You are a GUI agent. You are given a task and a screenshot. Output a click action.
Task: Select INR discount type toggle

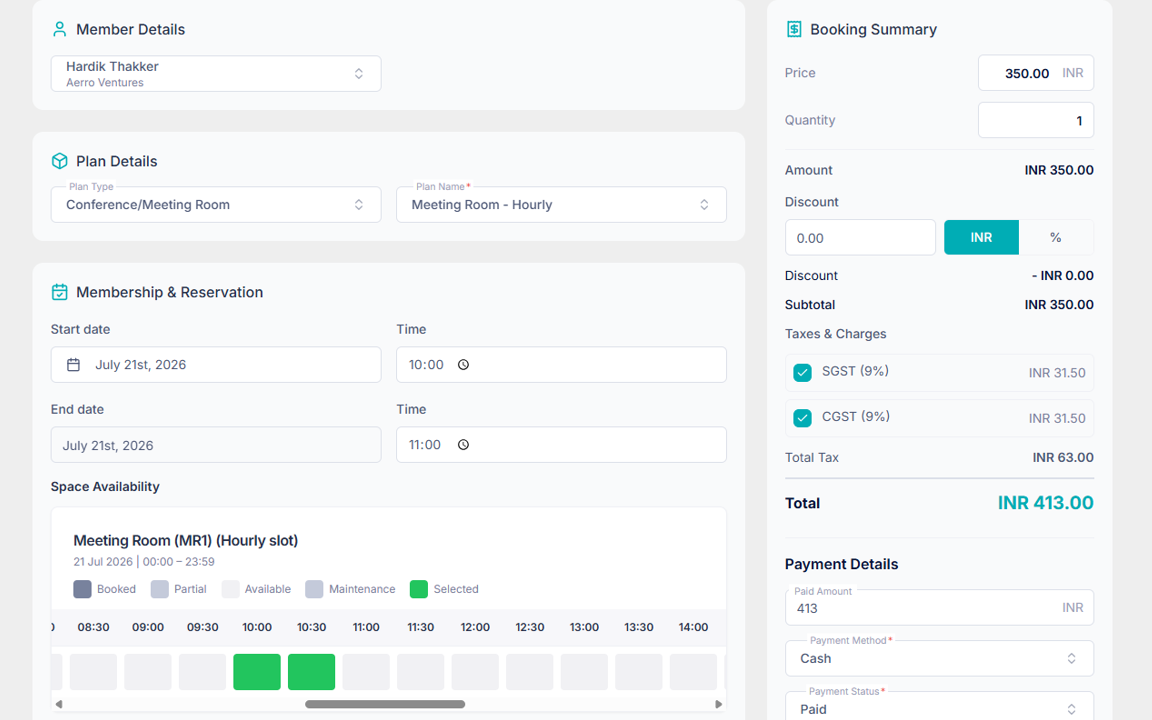coord(981,237)
